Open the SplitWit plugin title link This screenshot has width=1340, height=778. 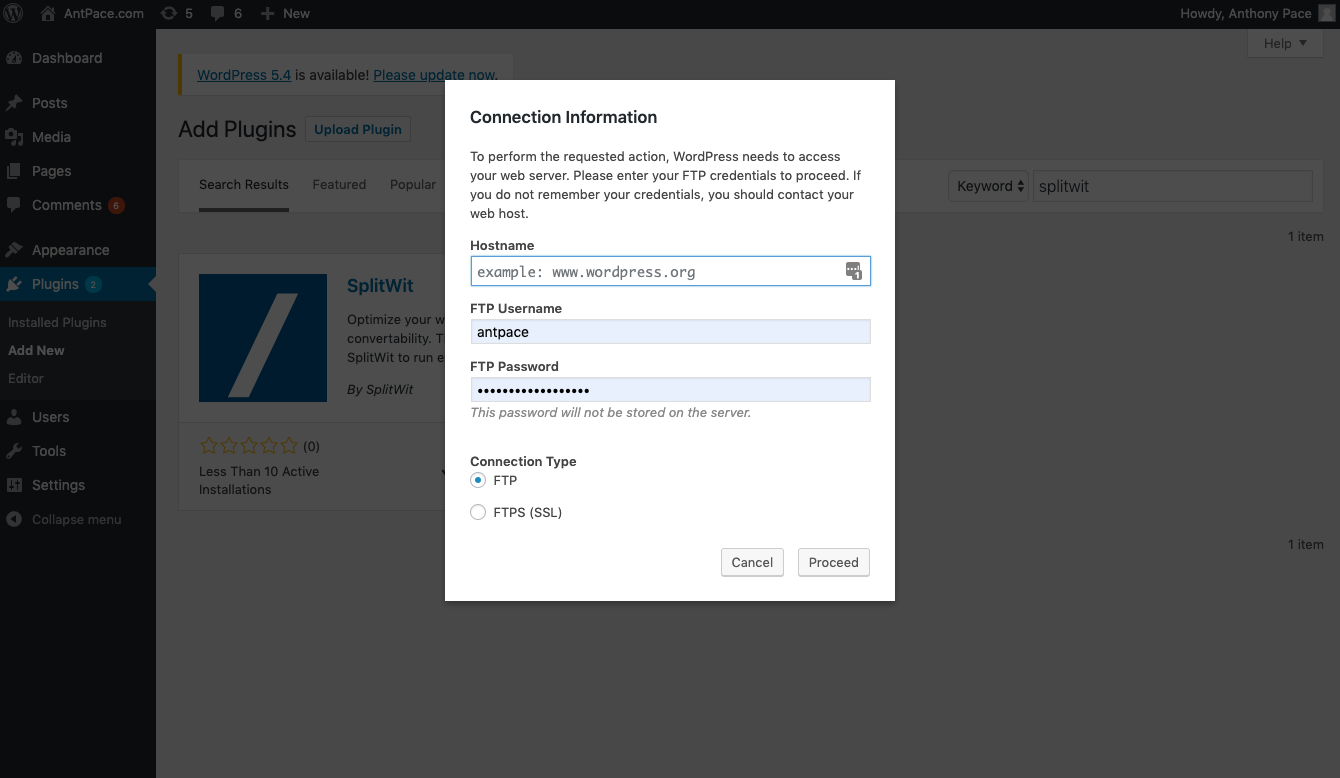point(380,286)
